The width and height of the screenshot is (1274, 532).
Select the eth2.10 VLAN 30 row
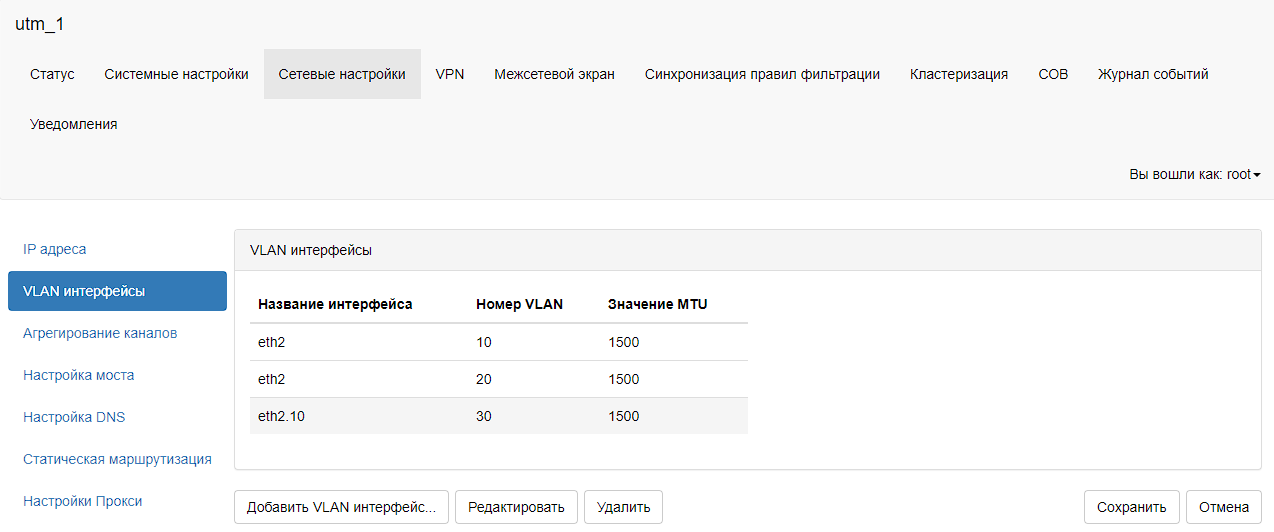pyautogui.click(x=498, y=416)
